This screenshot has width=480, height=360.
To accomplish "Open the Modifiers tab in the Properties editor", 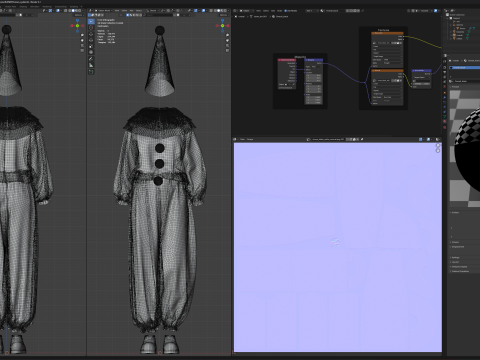I will [x=445, y=97].
